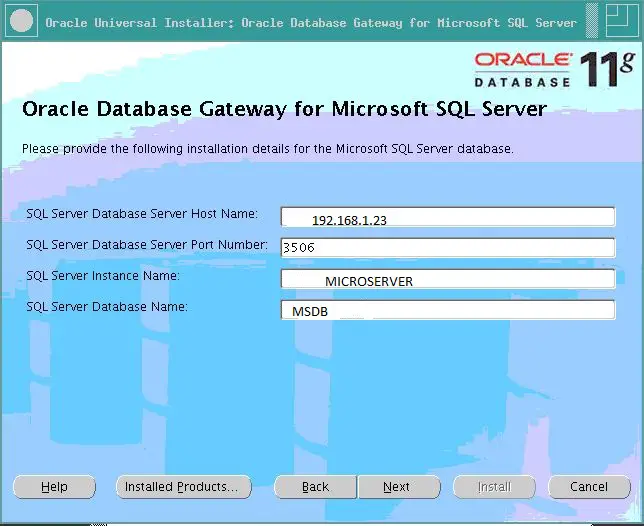The width and height of the screenshot is (644, 526).
Task: Go Back to the previous installer step
Action: (315, 487)
